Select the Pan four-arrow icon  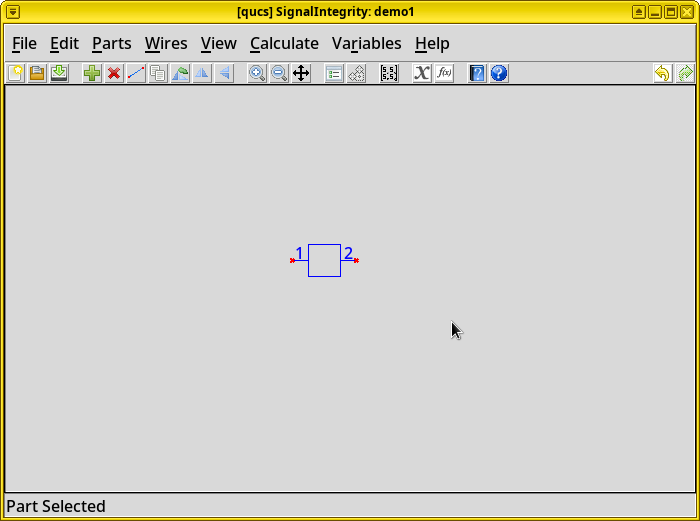301,73
